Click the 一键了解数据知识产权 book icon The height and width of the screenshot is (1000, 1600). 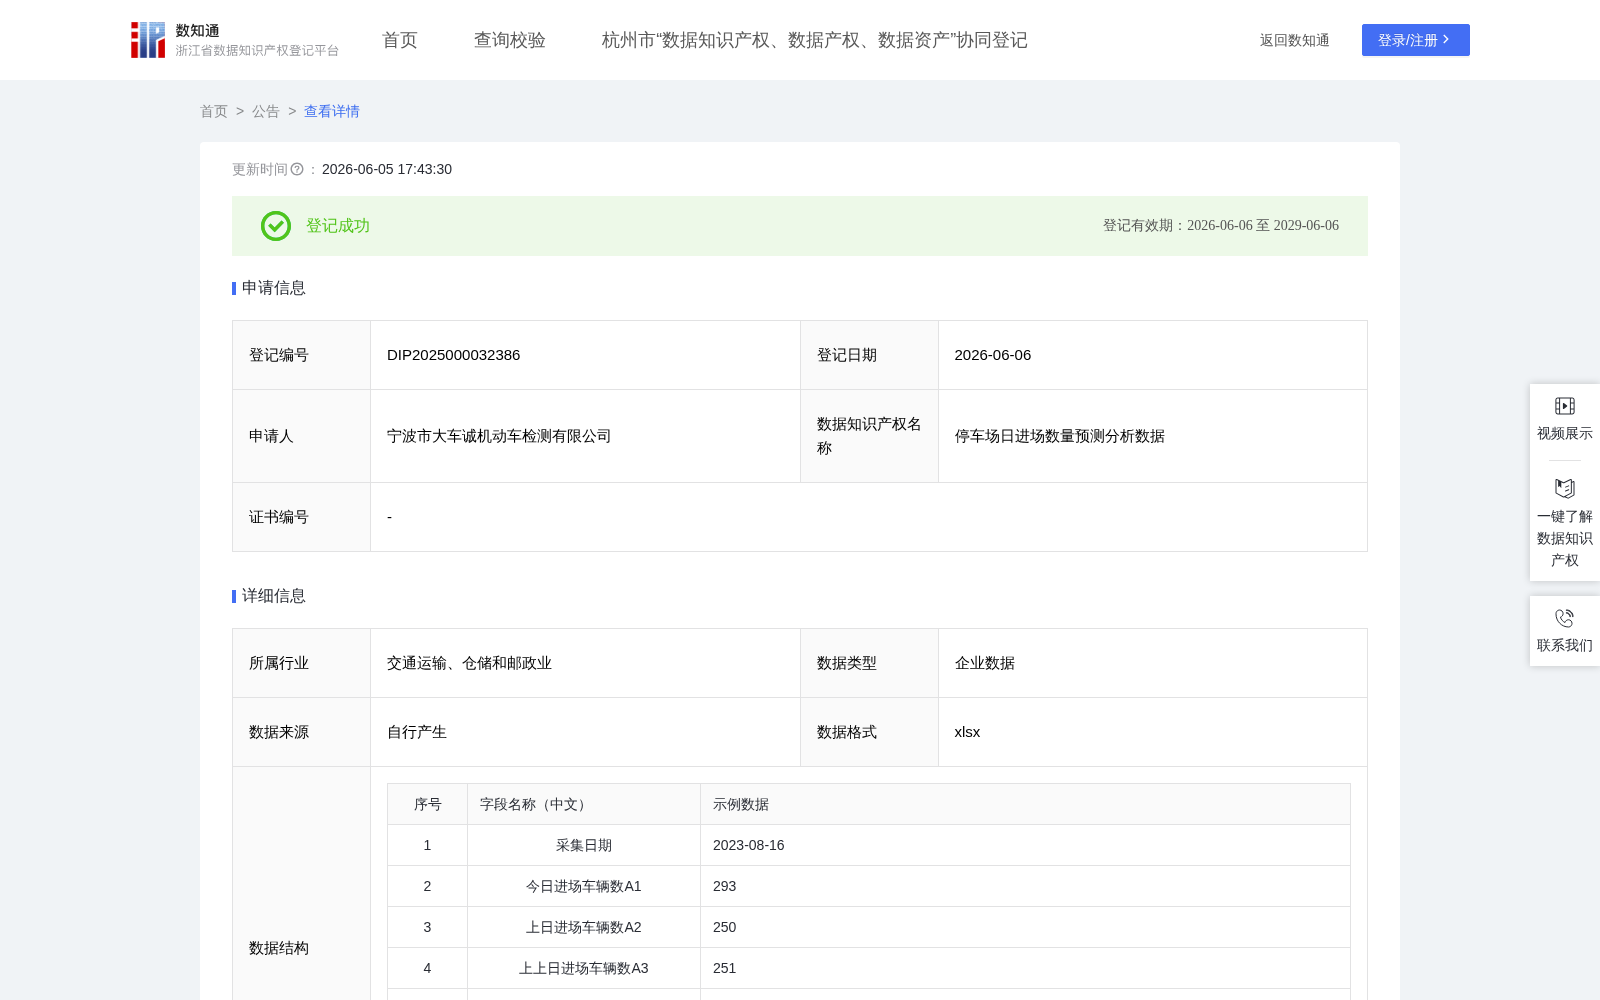tap(1565, 488)
